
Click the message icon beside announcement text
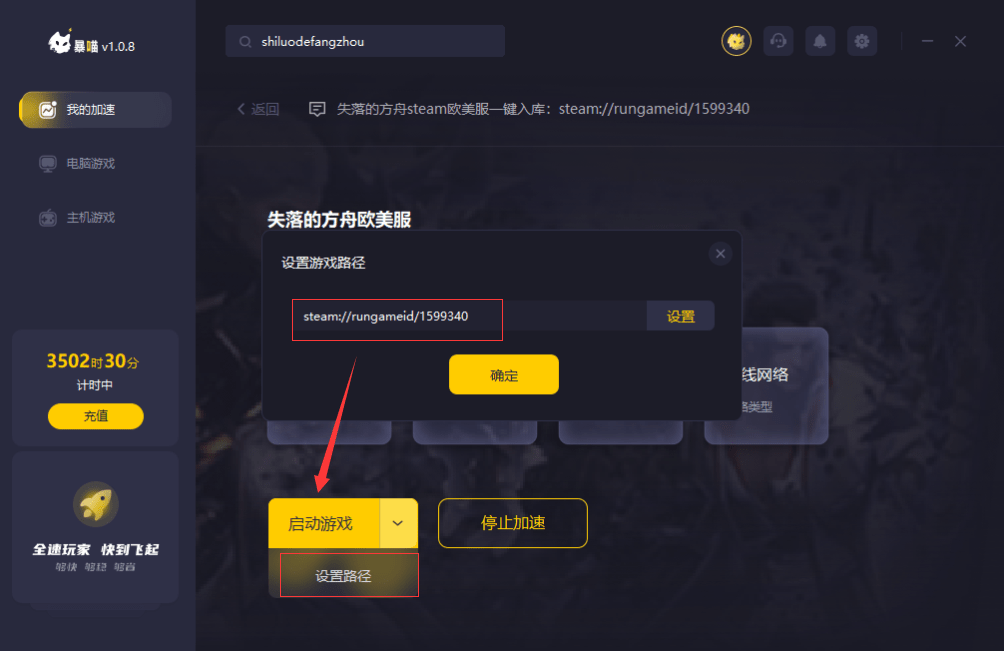(317, 109)
